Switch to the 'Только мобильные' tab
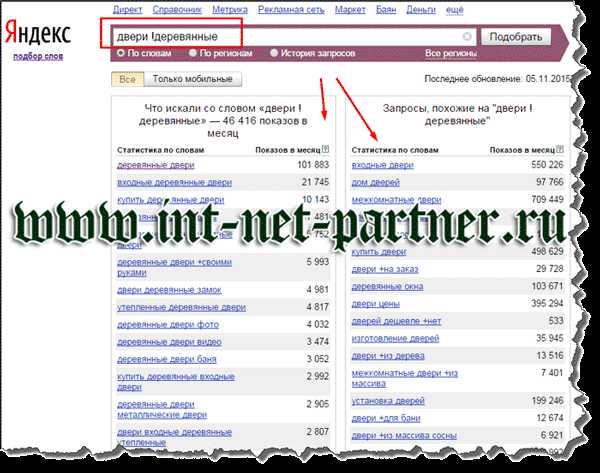This screenshot has height=473, width=600. click(193, 79)
